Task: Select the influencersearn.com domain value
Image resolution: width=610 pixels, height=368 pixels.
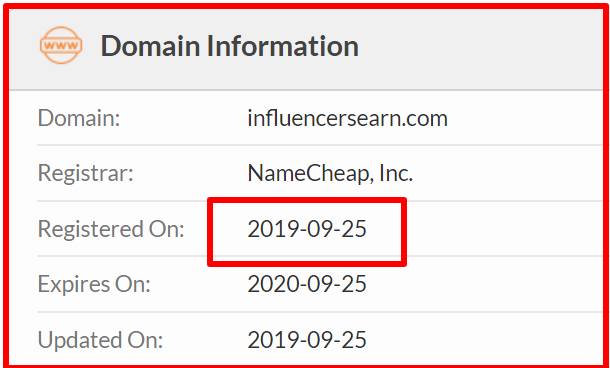Action: pyautogui.click(x=347, y=118)
